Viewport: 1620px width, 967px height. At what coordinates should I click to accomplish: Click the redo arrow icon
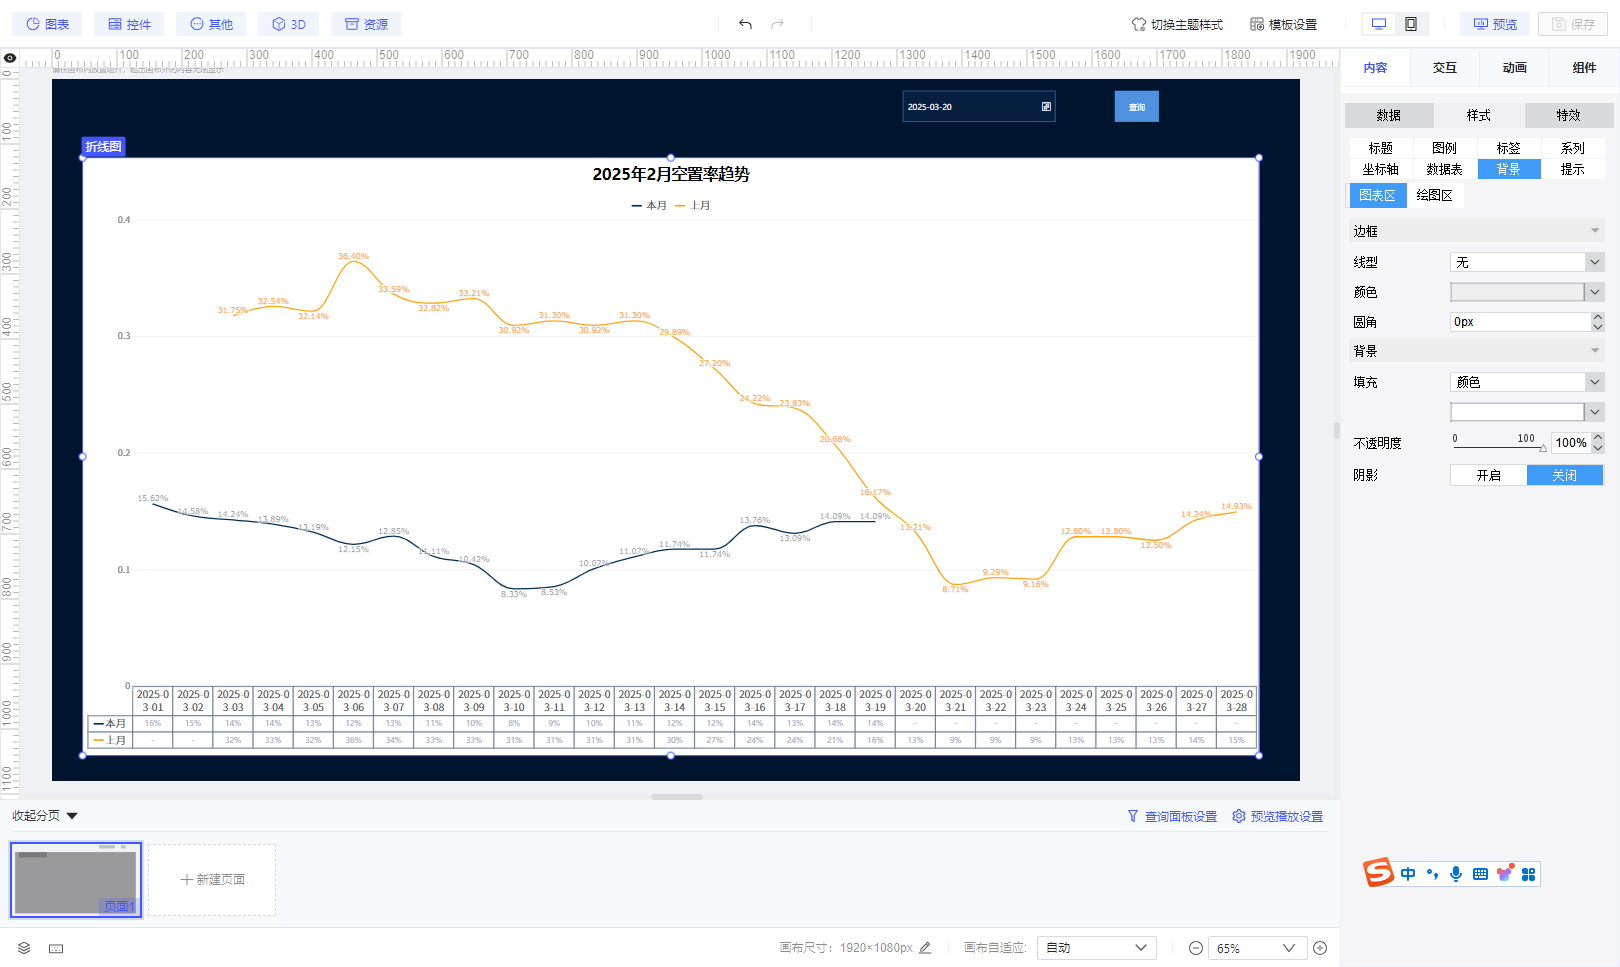[777, 24]
